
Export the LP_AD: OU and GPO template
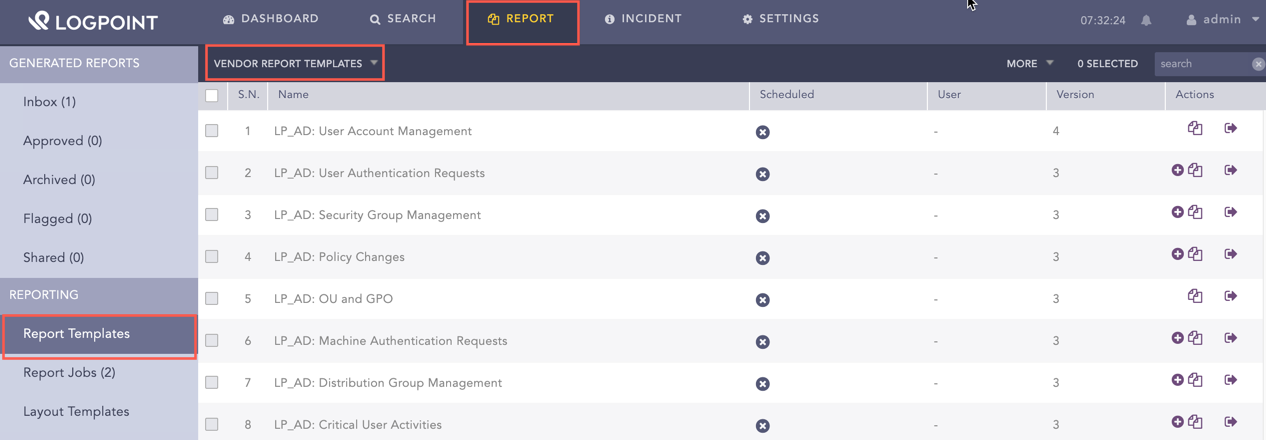(x=1231, y=296)
